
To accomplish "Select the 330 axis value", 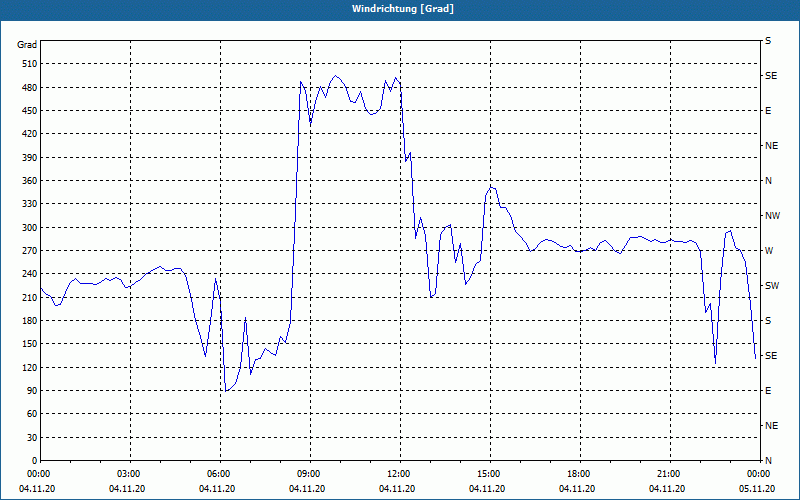I will pyautogui.click(x=30, y=204).
